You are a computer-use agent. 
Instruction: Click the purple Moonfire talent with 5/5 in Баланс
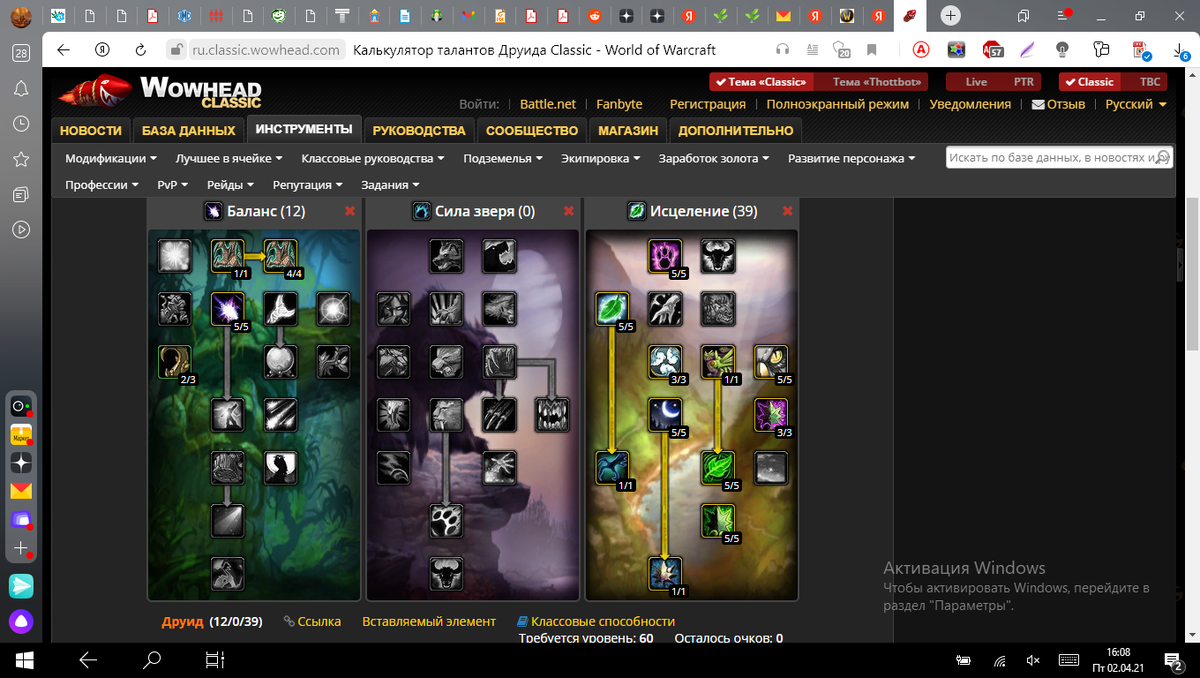(228, 310)
